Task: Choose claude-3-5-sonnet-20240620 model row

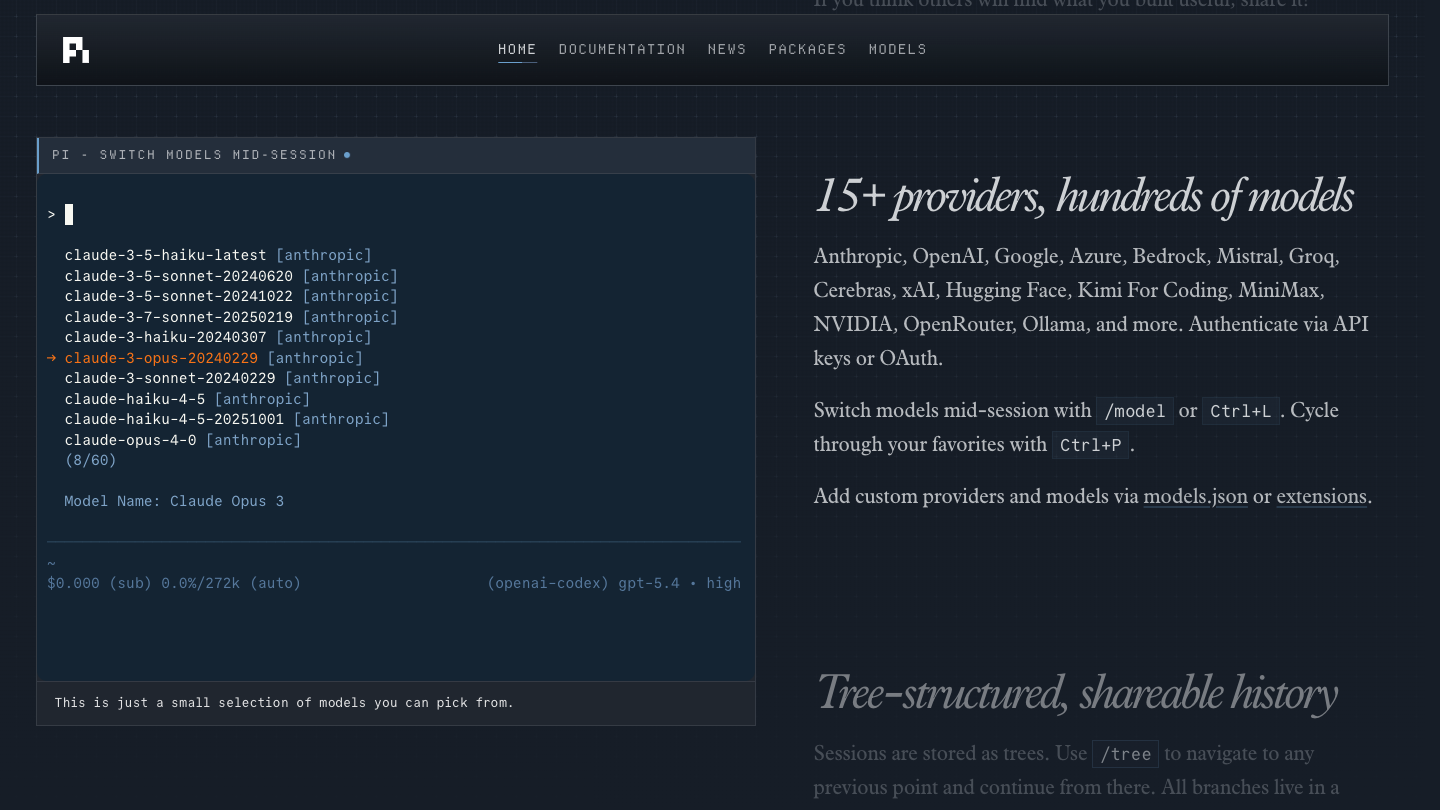Action: click(231, 276)
